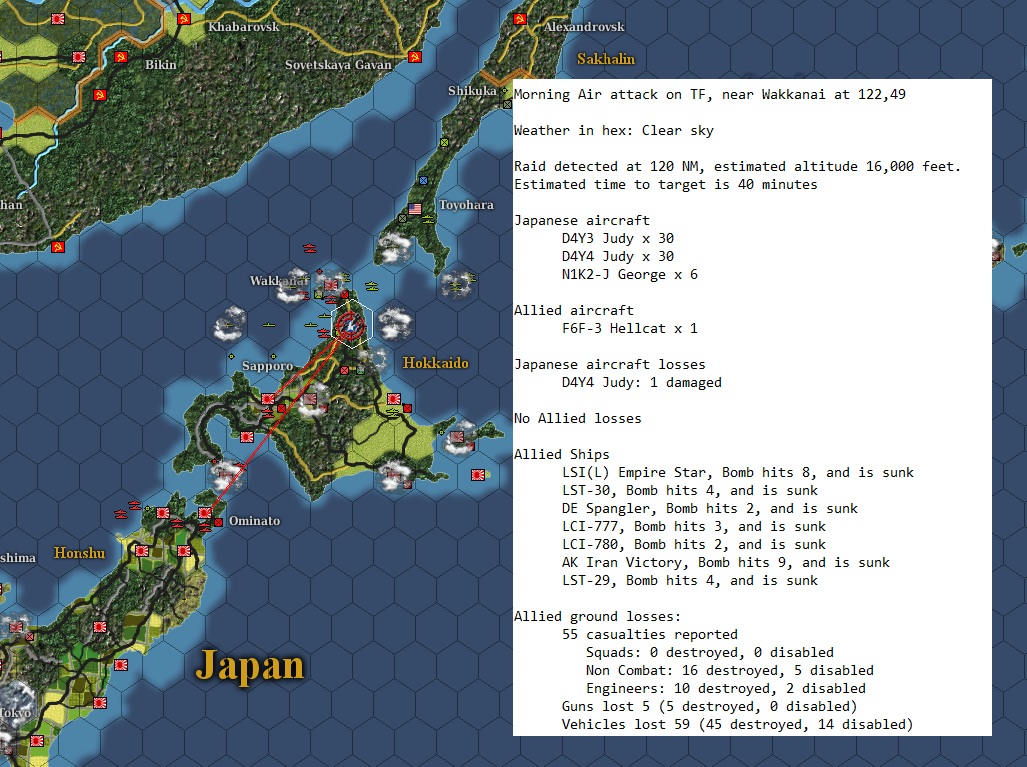Click the large Japan country label
Viewport: 1027px width, 767px height.
tap(250, 665)
